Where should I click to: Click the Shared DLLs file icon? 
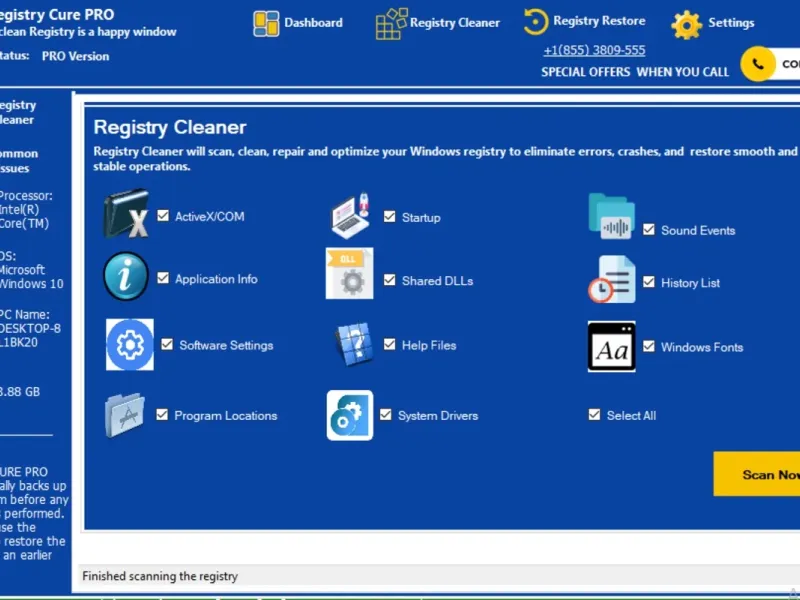click(x=349, y=273)
